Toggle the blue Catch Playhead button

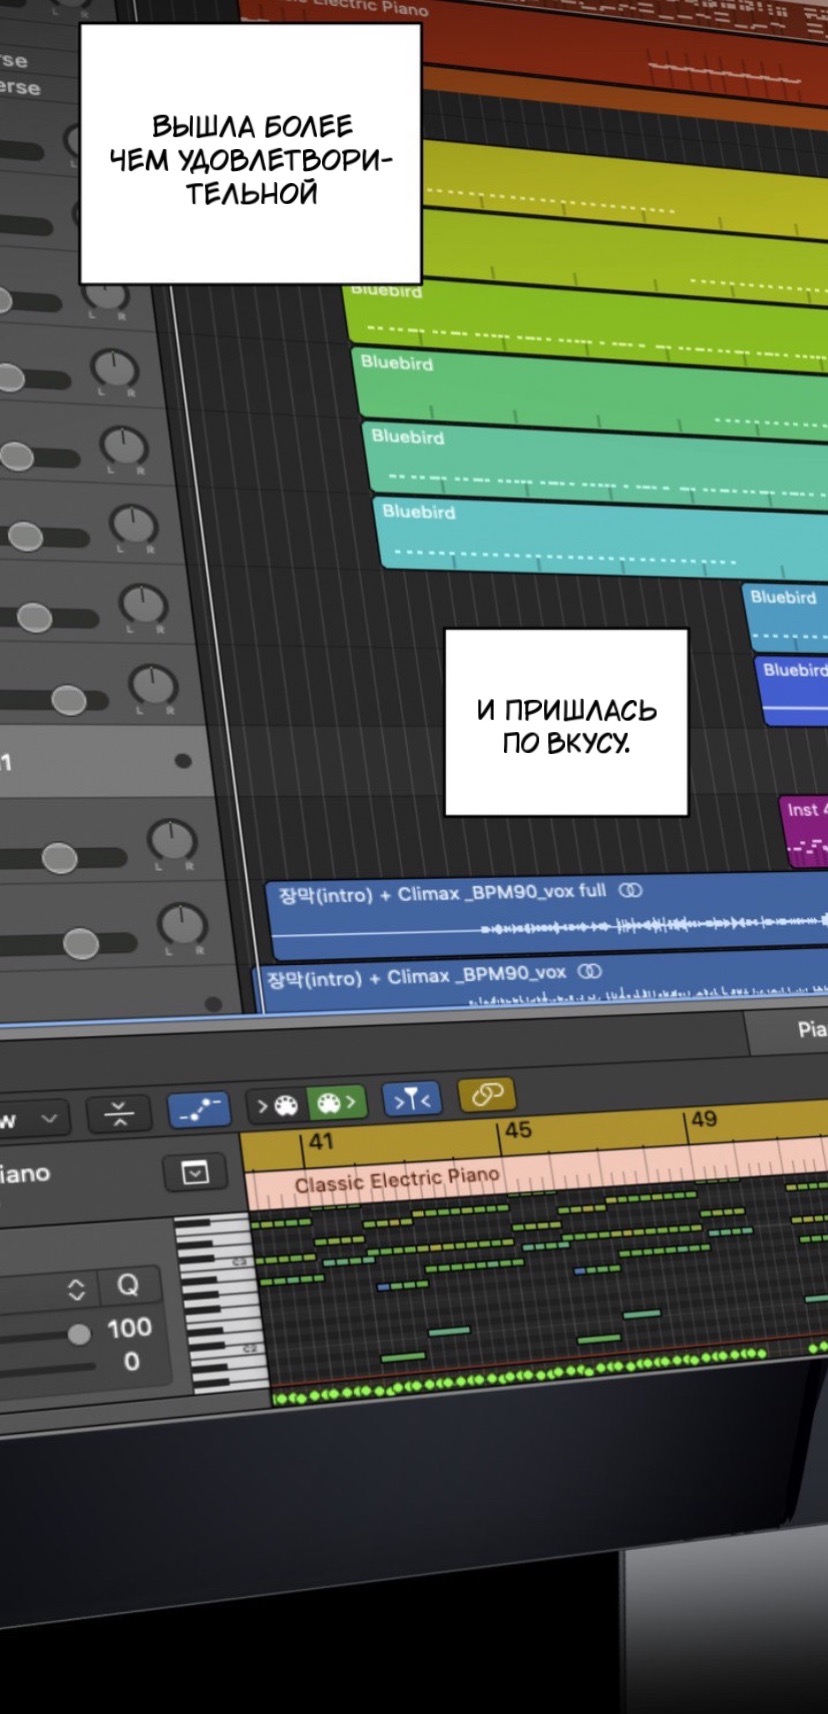tap(412, 1100)
